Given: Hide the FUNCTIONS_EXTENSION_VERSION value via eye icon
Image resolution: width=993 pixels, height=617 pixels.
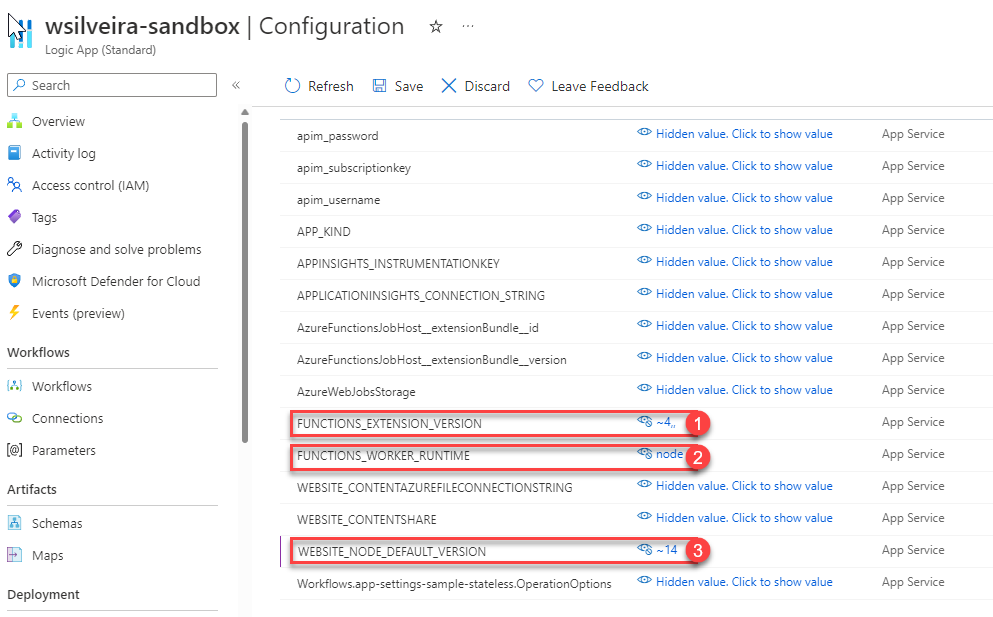Looking at the screenshot, I should click(645, 422).
